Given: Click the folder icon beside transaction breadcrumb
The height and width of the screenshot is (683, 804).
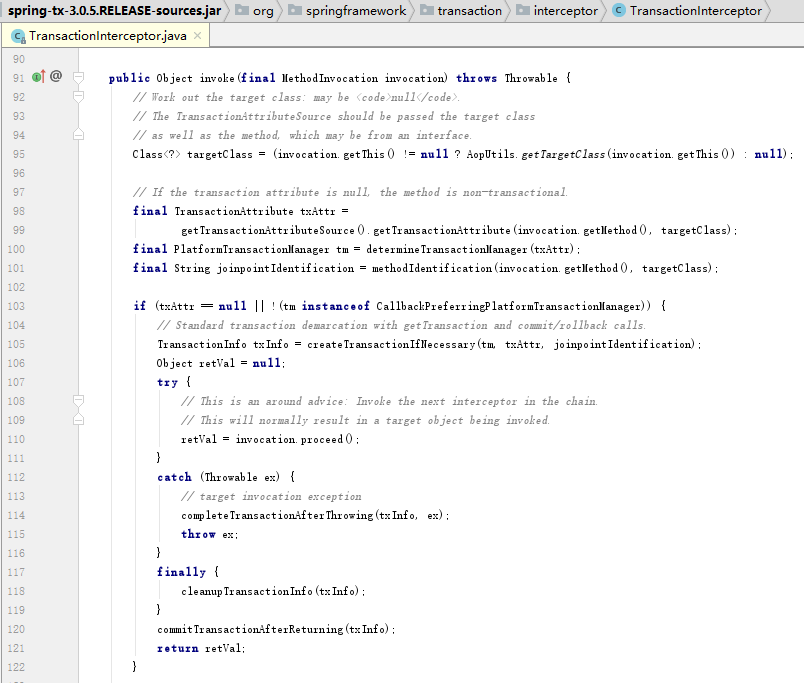Looking at the screenshot, I should point(427,10).
